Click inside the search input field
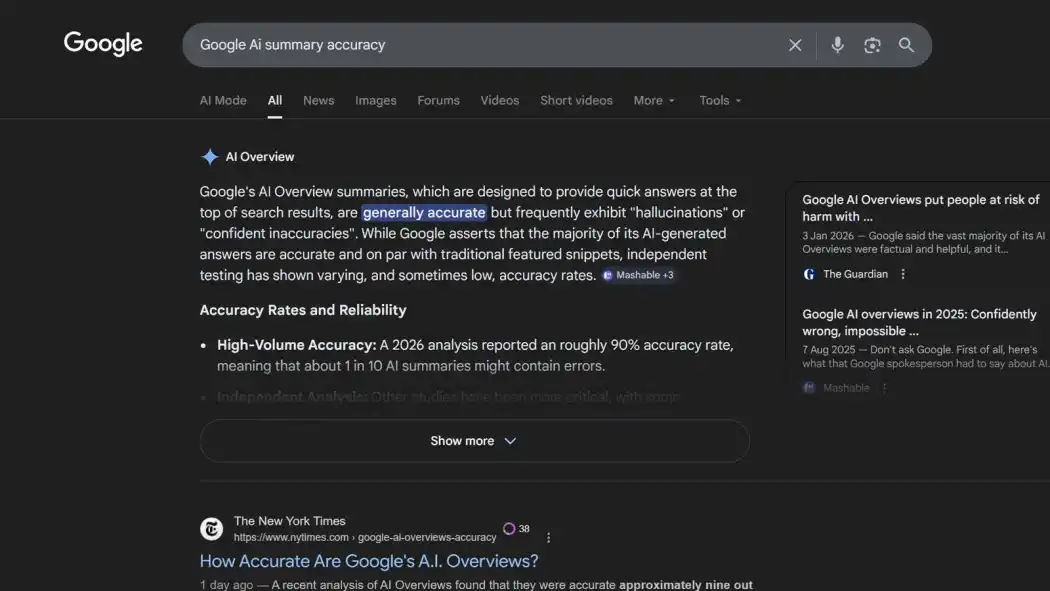The width and height of the screenshot is (1050, 591). click(x=450, y=44)
